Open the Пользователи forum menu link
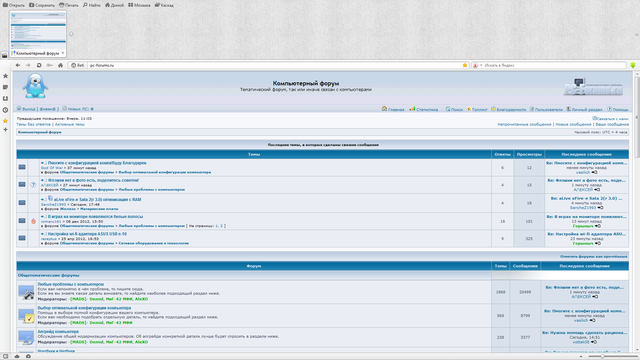 pyautogui.click(x=546, y=109)
